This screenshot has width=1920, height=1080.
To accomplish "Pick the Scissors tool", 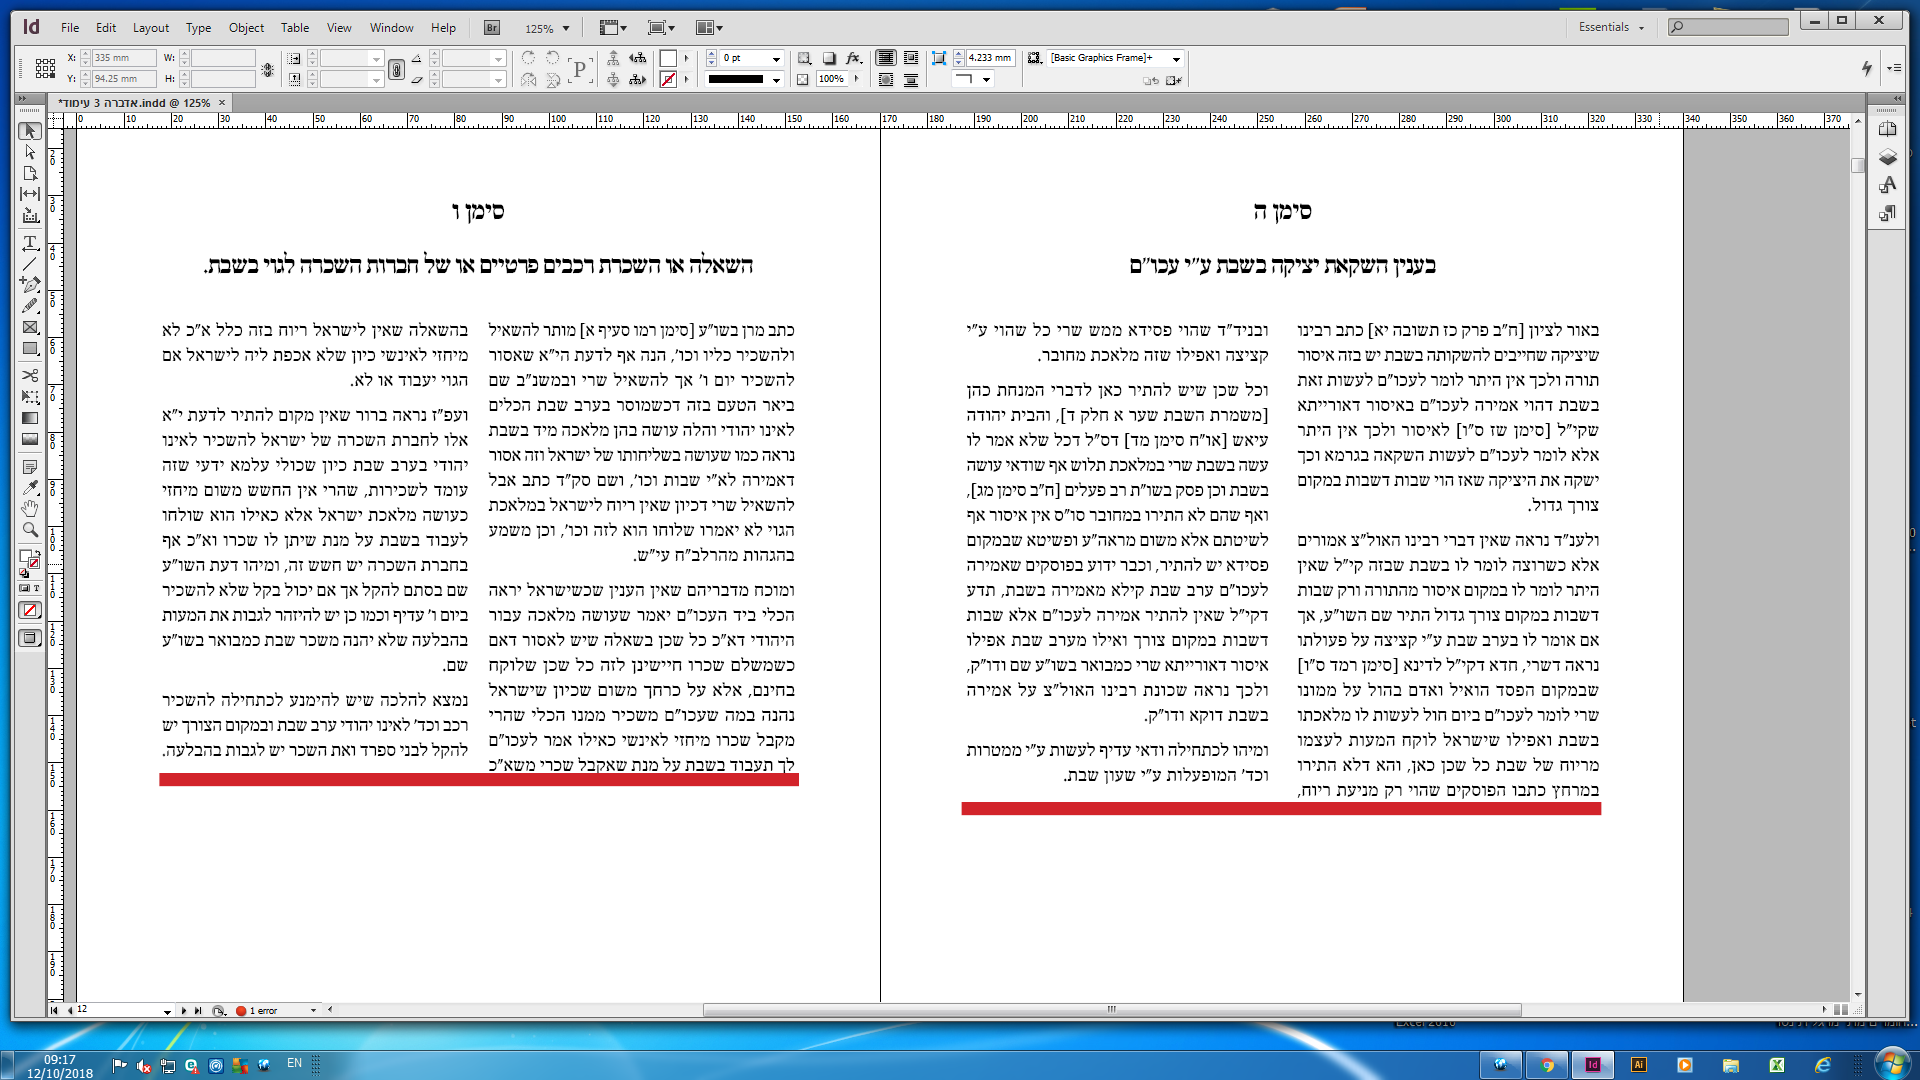I will click(30, 375).
